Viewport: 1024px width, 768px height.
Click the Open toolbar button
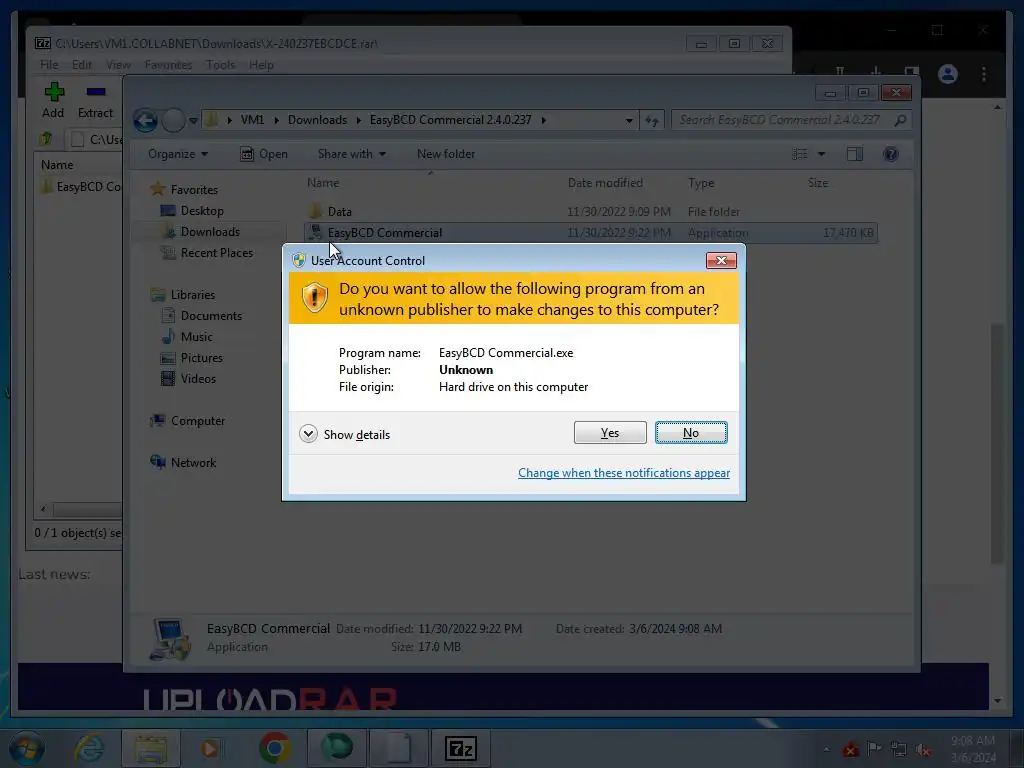pos(264,154)
